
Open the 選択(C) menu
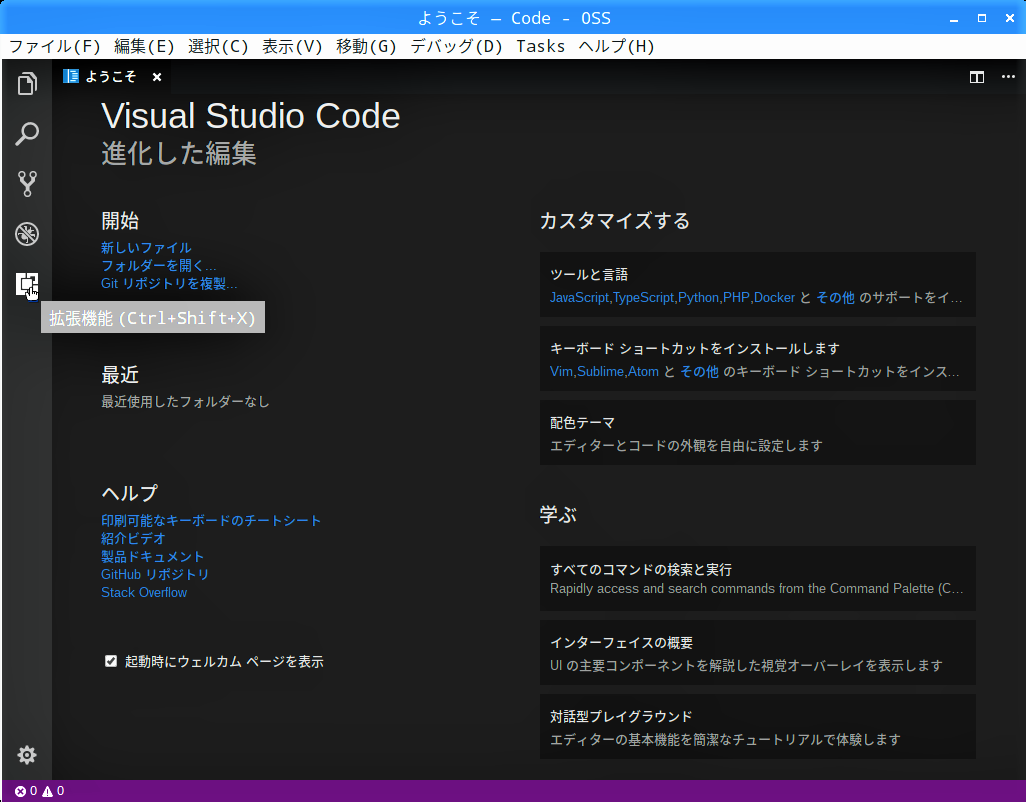tap(218, 46)
